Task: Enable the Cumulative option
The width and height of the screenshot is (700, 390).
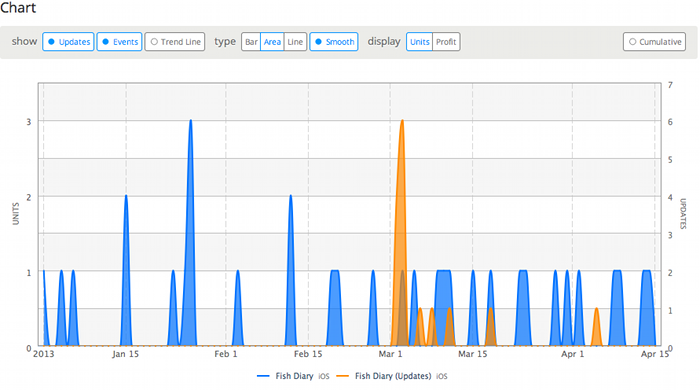Action: point(654,41)
